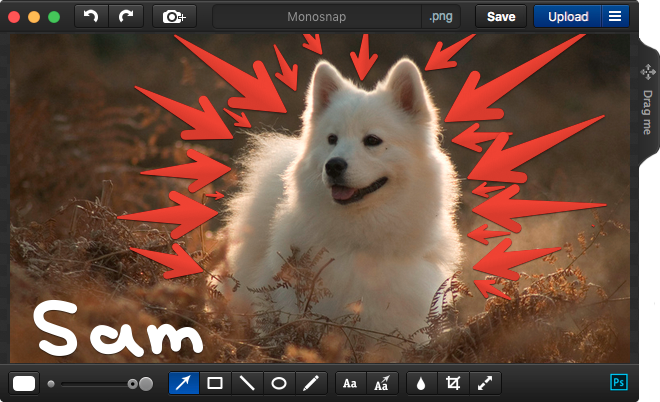The image size is (660, 402).
Task: Select the Rectangle shape tool
Action: point(215,383)
